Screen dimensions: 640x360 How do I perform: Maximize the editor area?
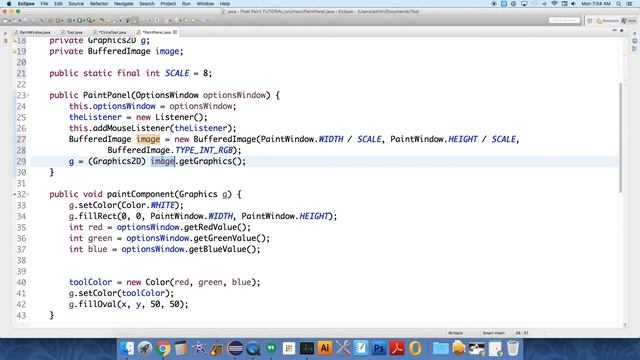tap(622, 31)
